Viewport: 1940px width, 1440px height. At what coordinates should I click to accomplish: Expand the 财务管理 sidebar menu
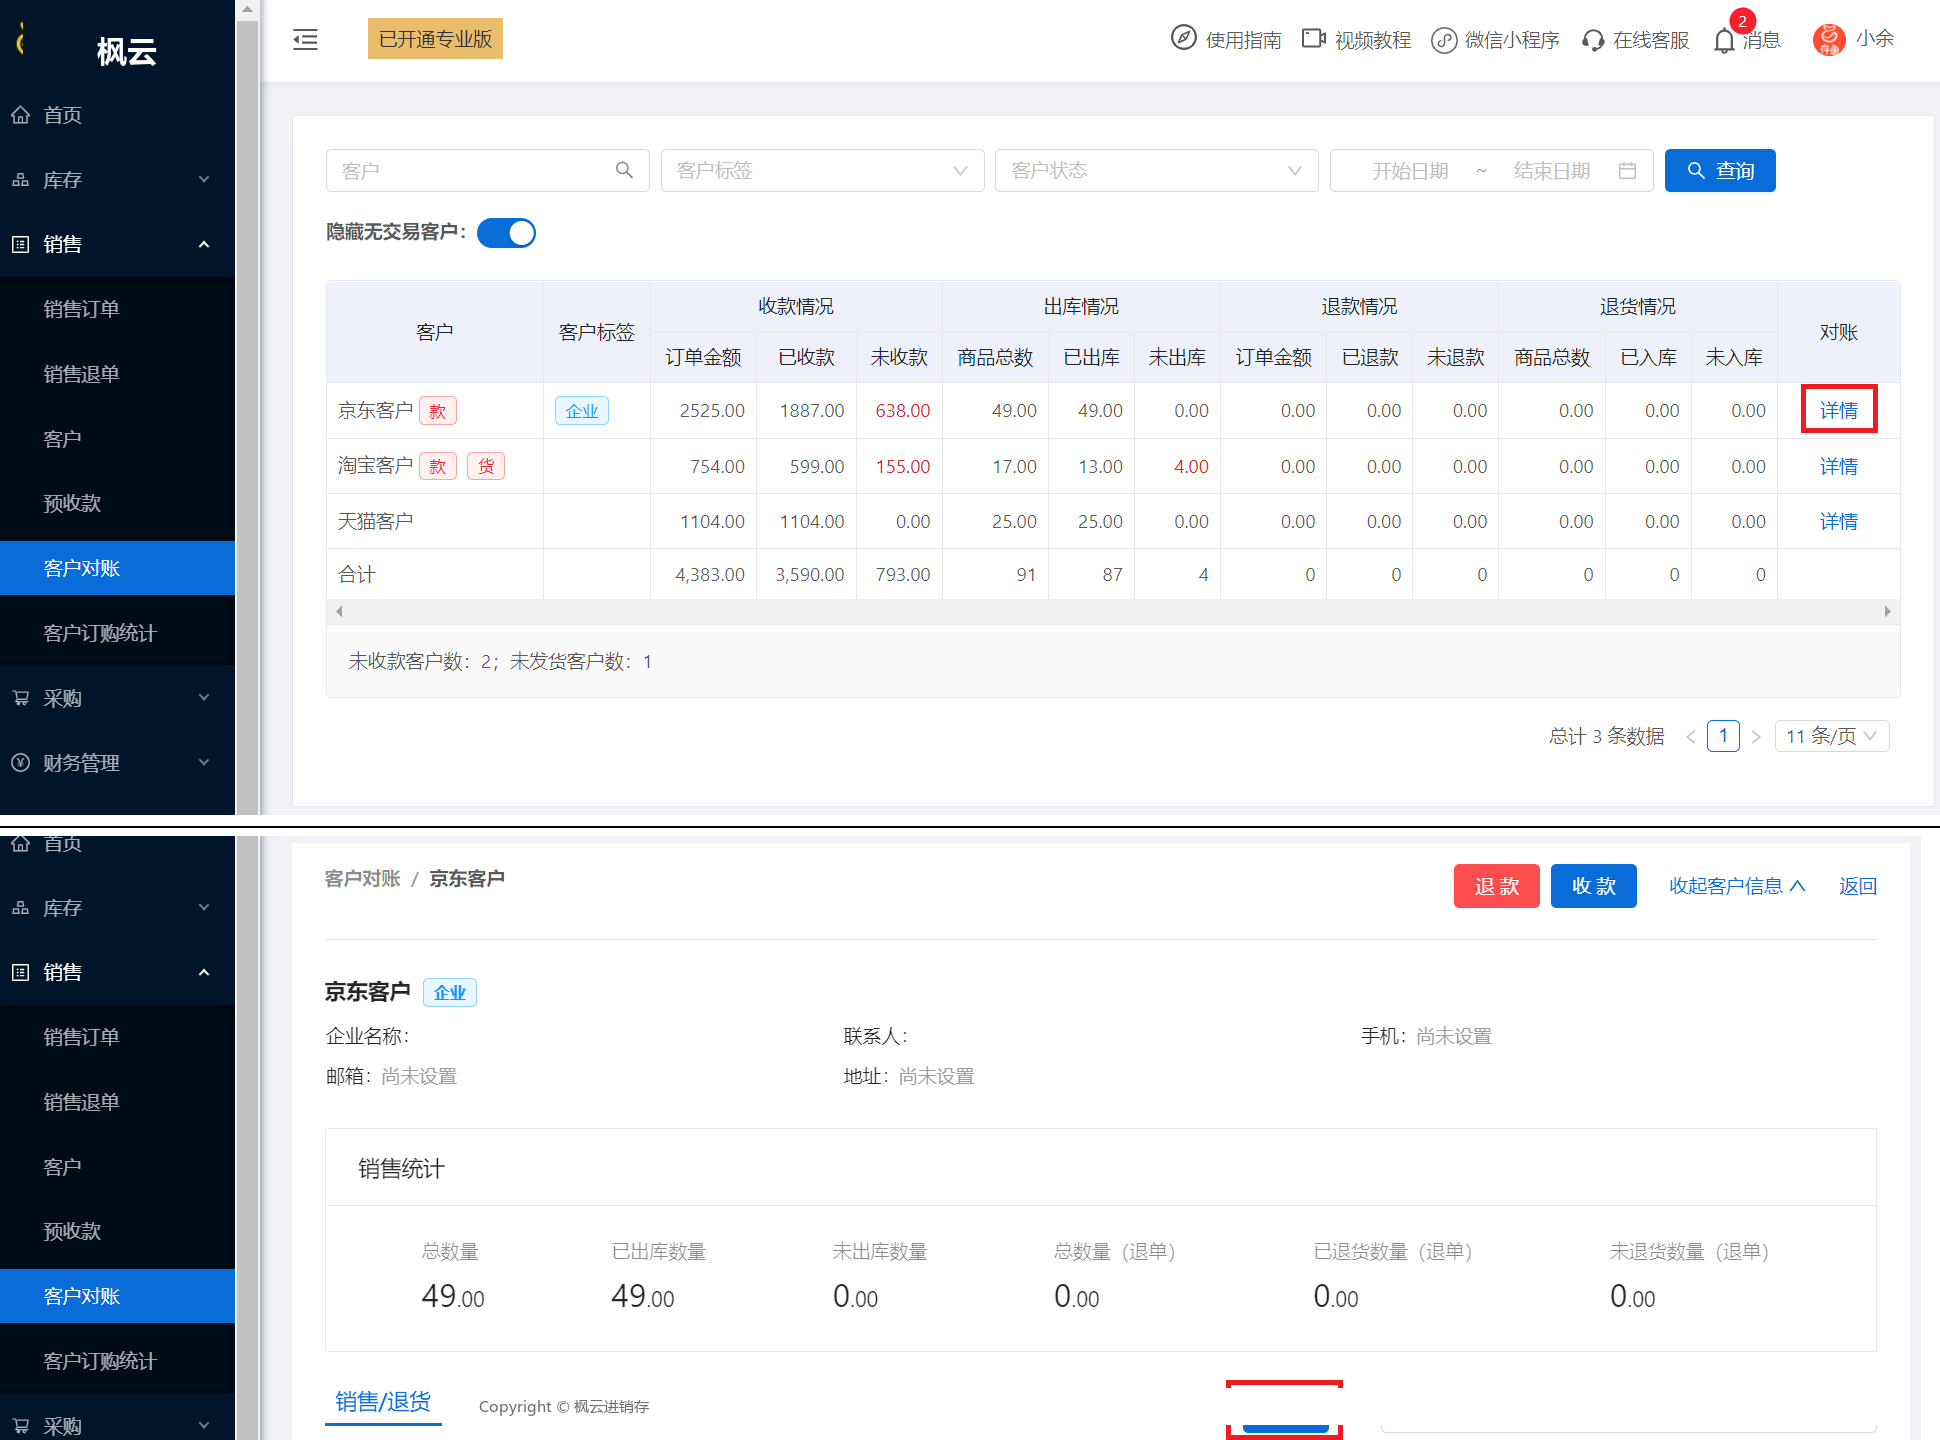pos(117,763)
